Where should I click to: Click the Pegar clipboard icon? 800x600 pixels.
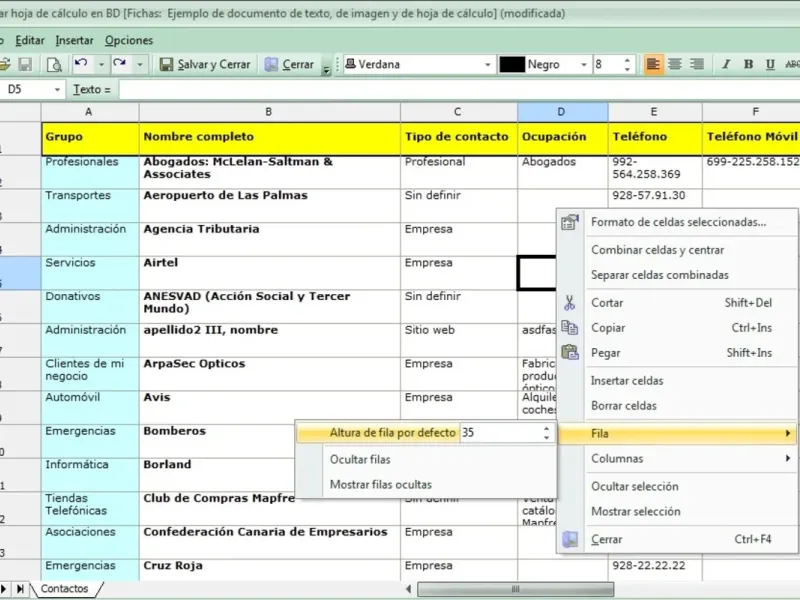570,353
